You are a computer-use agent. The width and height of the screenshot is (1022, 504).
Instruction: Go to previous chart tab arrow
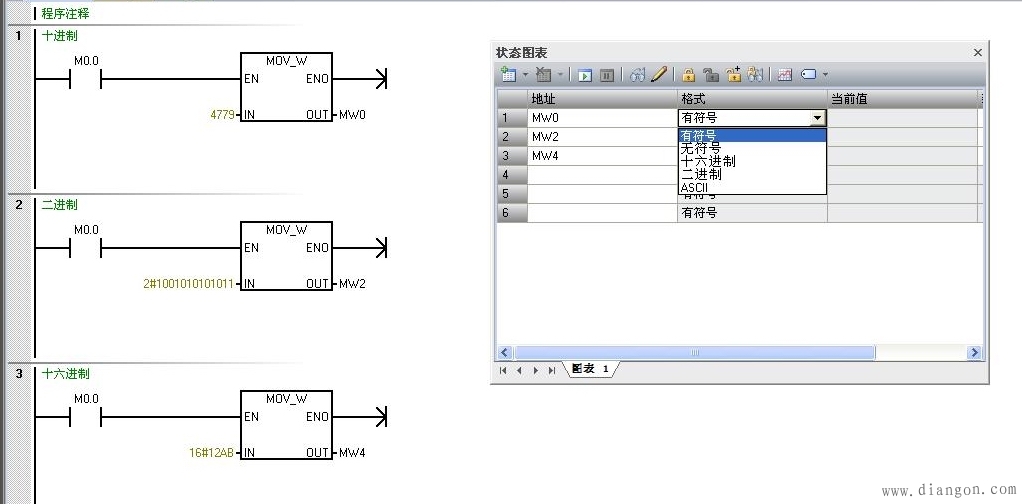coord(519,370)
